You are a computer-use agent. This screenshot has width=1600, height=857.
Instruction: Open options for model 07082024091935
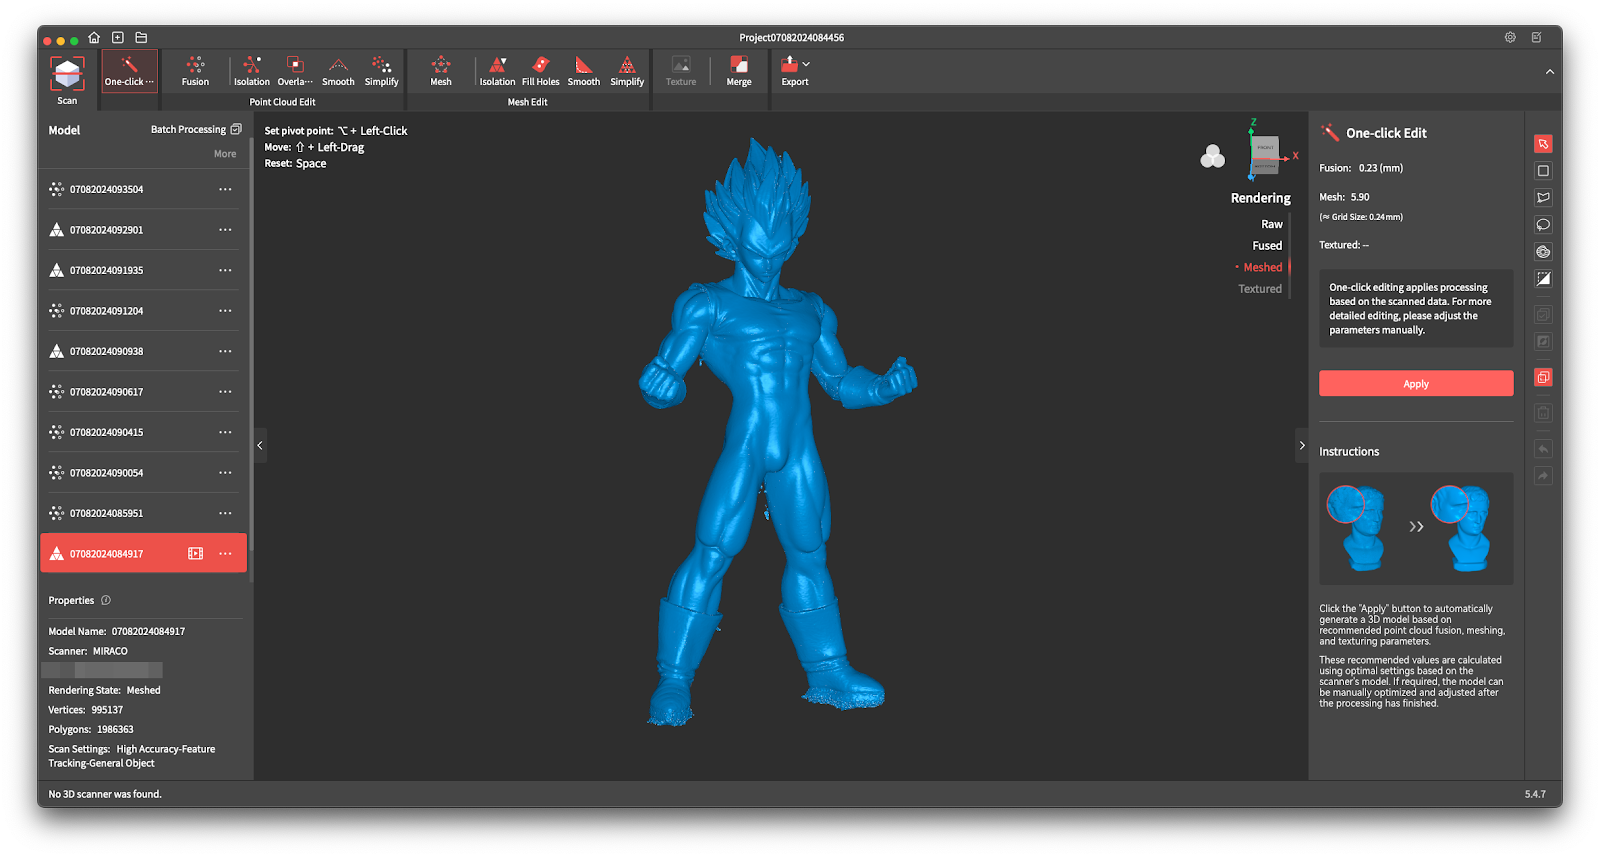pyautogui.click(x=225, y=270)
